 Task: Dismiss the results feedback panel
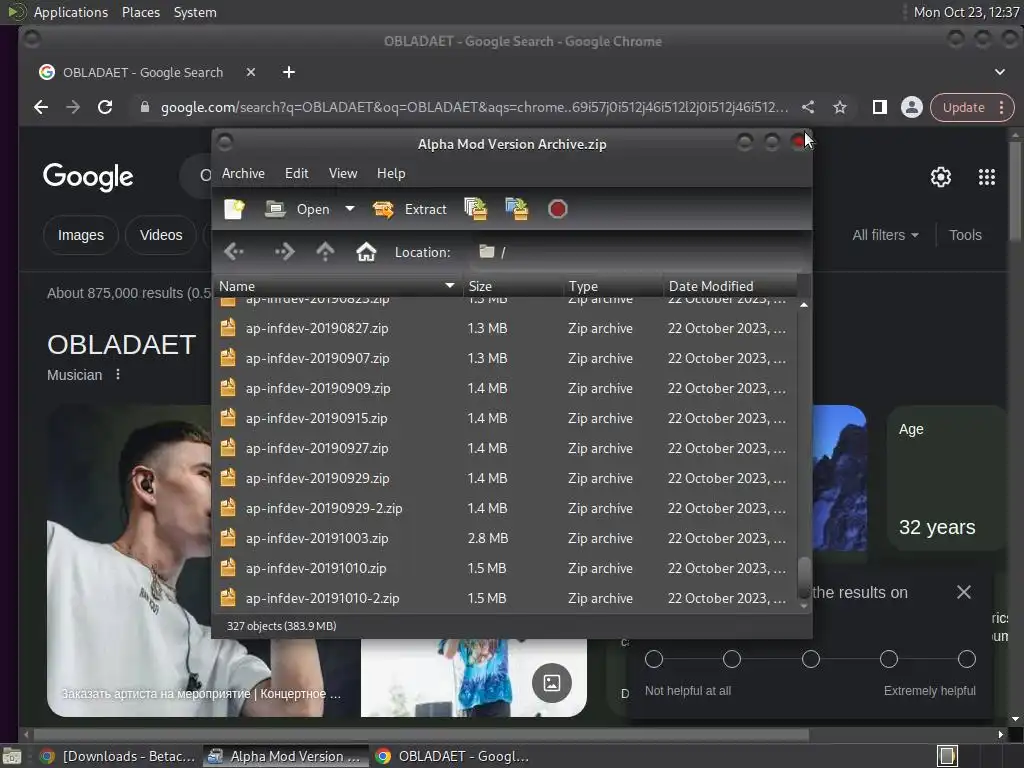coord(963,592)
